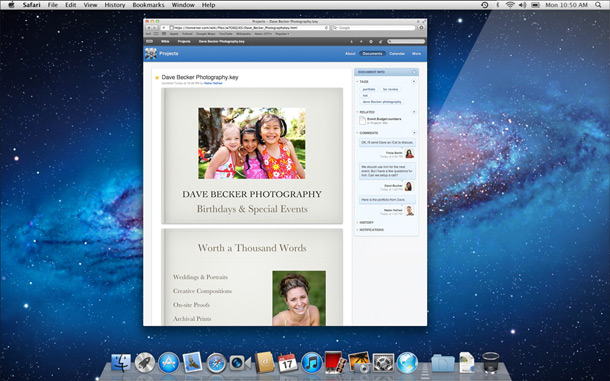Open the File menu

[x=53, y=5]
